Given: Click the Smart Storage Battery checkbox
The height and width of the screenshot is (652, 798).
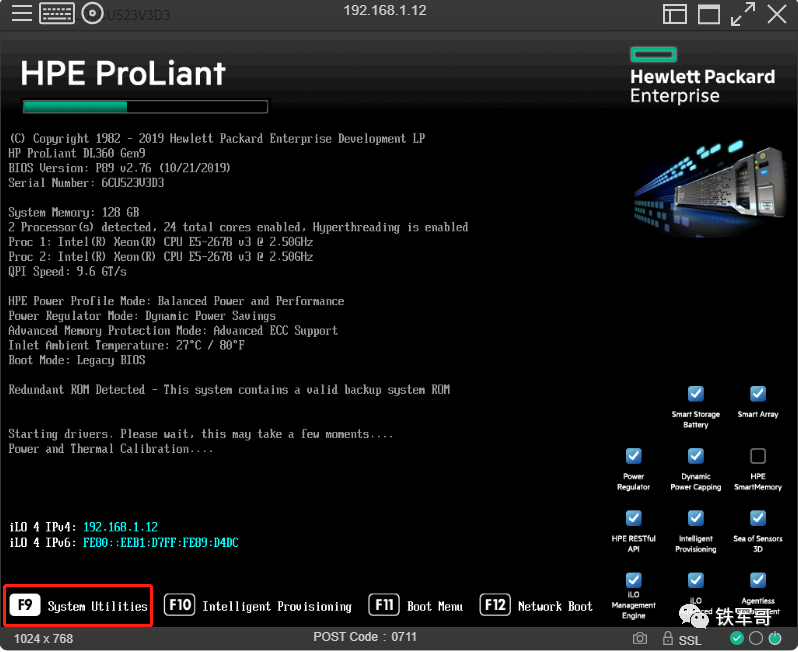Looking at the screenshot, I should 696,393.
